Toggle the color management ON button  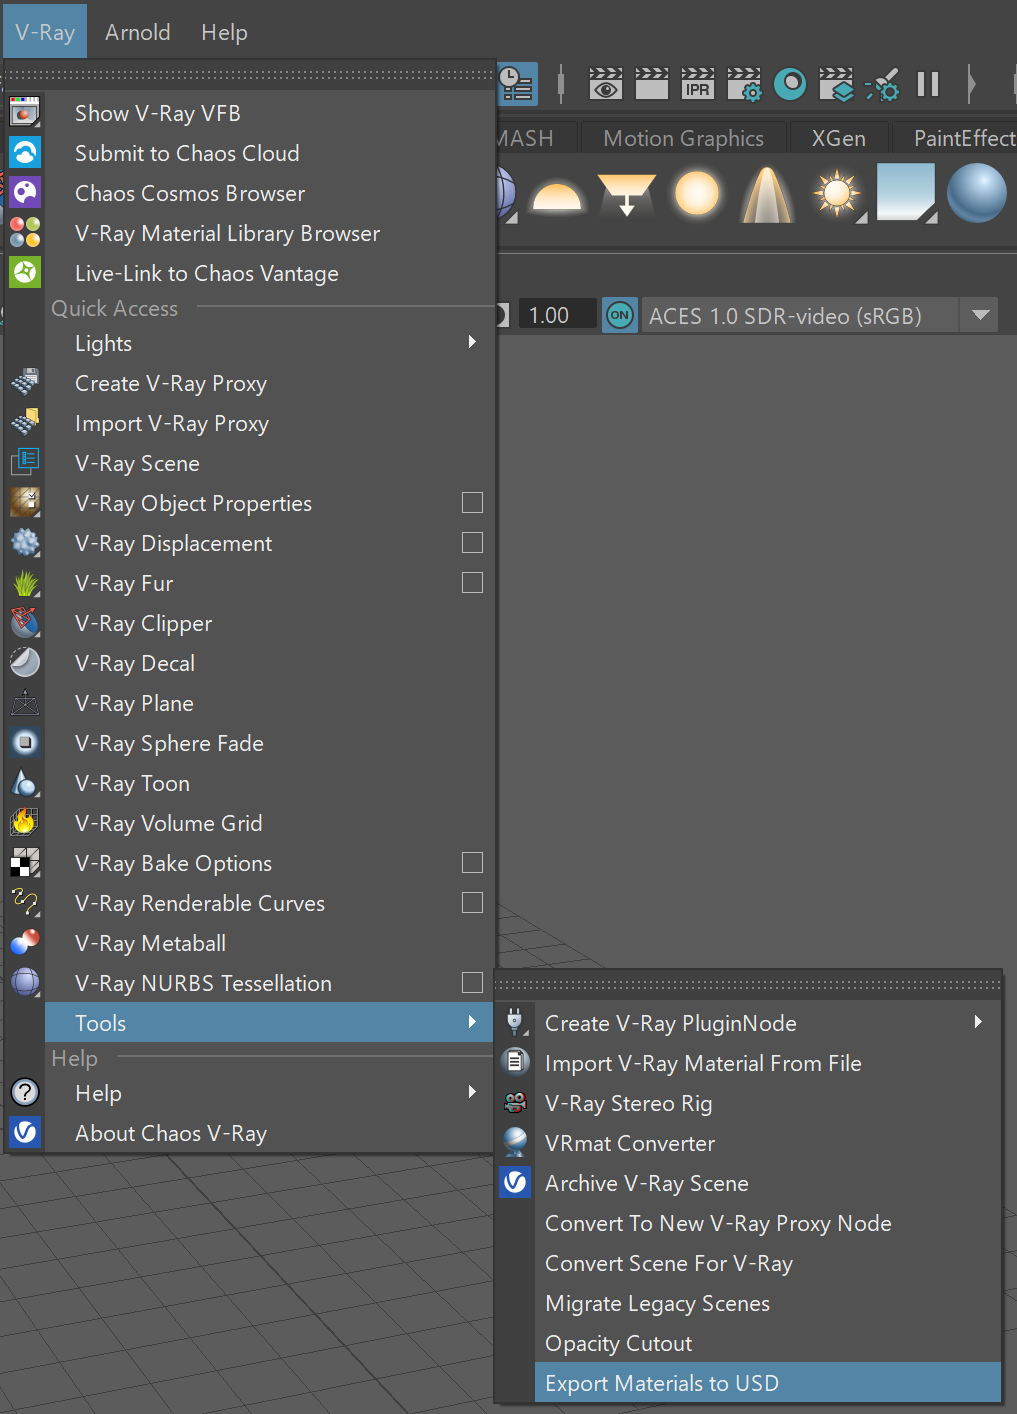tap(620, 315)
